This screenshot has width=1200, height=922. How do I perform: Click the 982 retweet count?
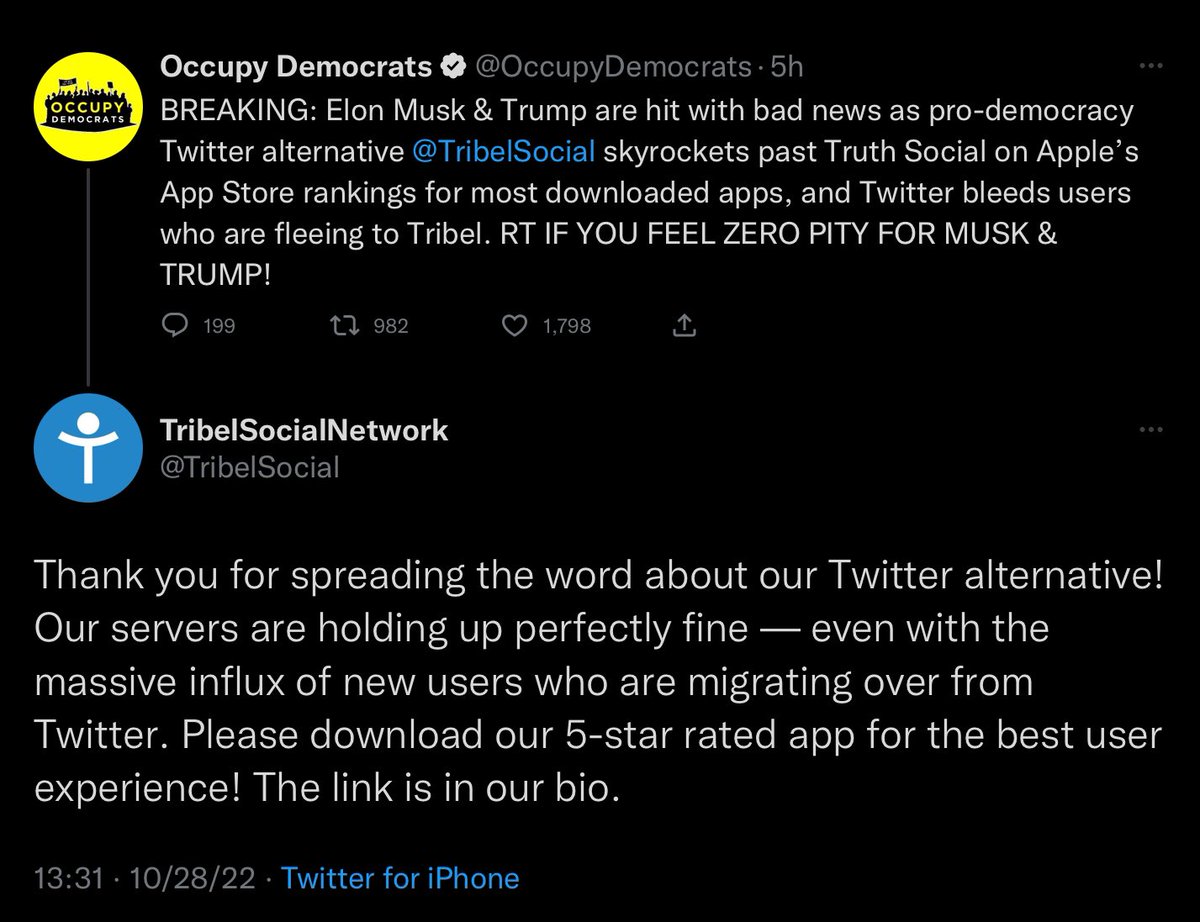pyautogui.click(x=390, y=326)
